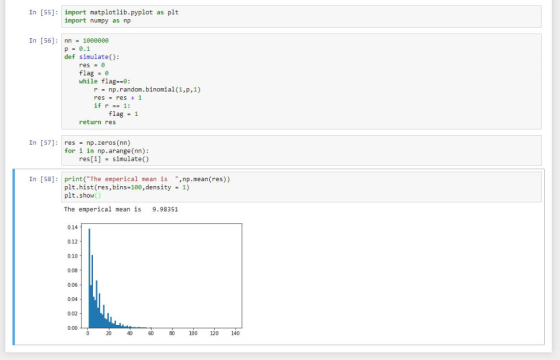Select the print and histogram cell In [58]
The height and width of the screenshot is (360, 560).
tap(301, 187)
